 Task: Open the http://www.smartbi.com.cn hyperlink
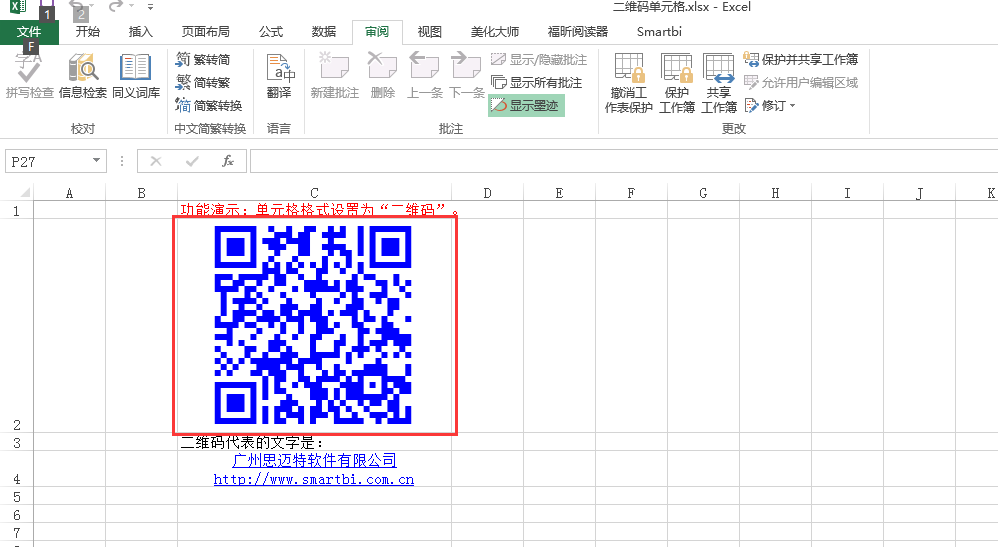click(314, 480)
